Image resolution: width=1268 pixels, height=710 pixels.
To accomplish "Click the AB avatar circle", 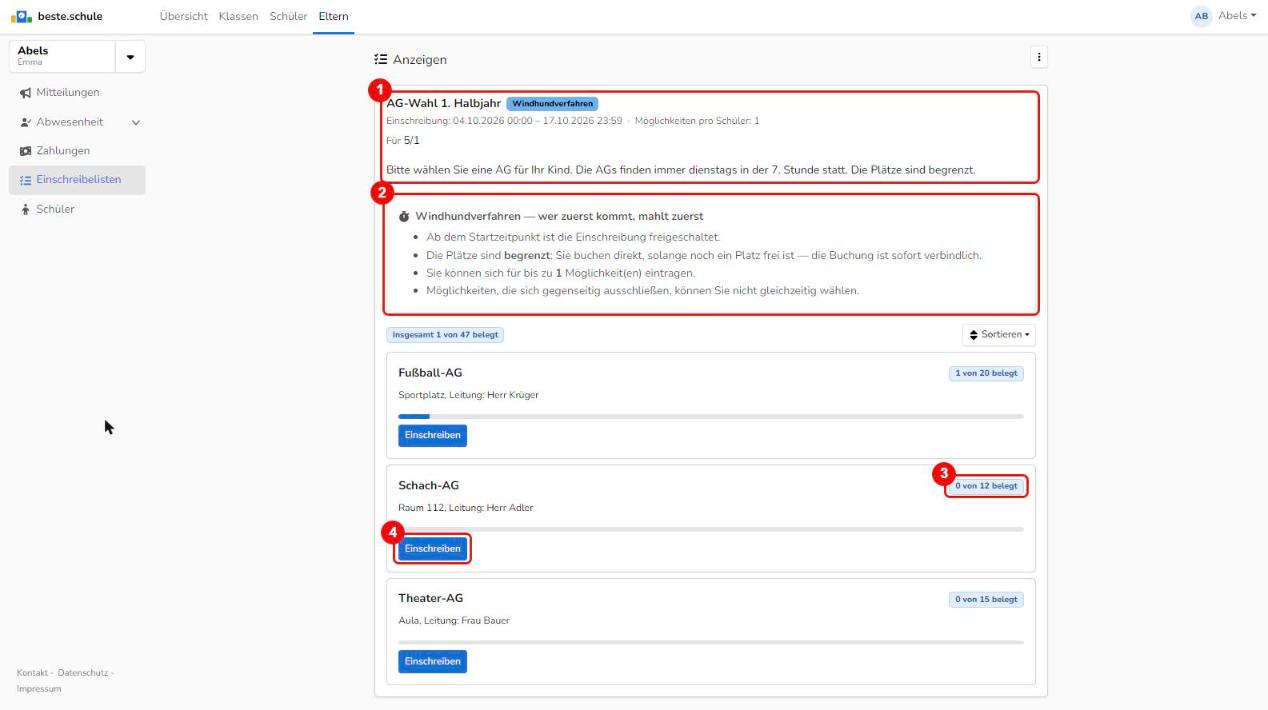I will tap(1201, 16).
